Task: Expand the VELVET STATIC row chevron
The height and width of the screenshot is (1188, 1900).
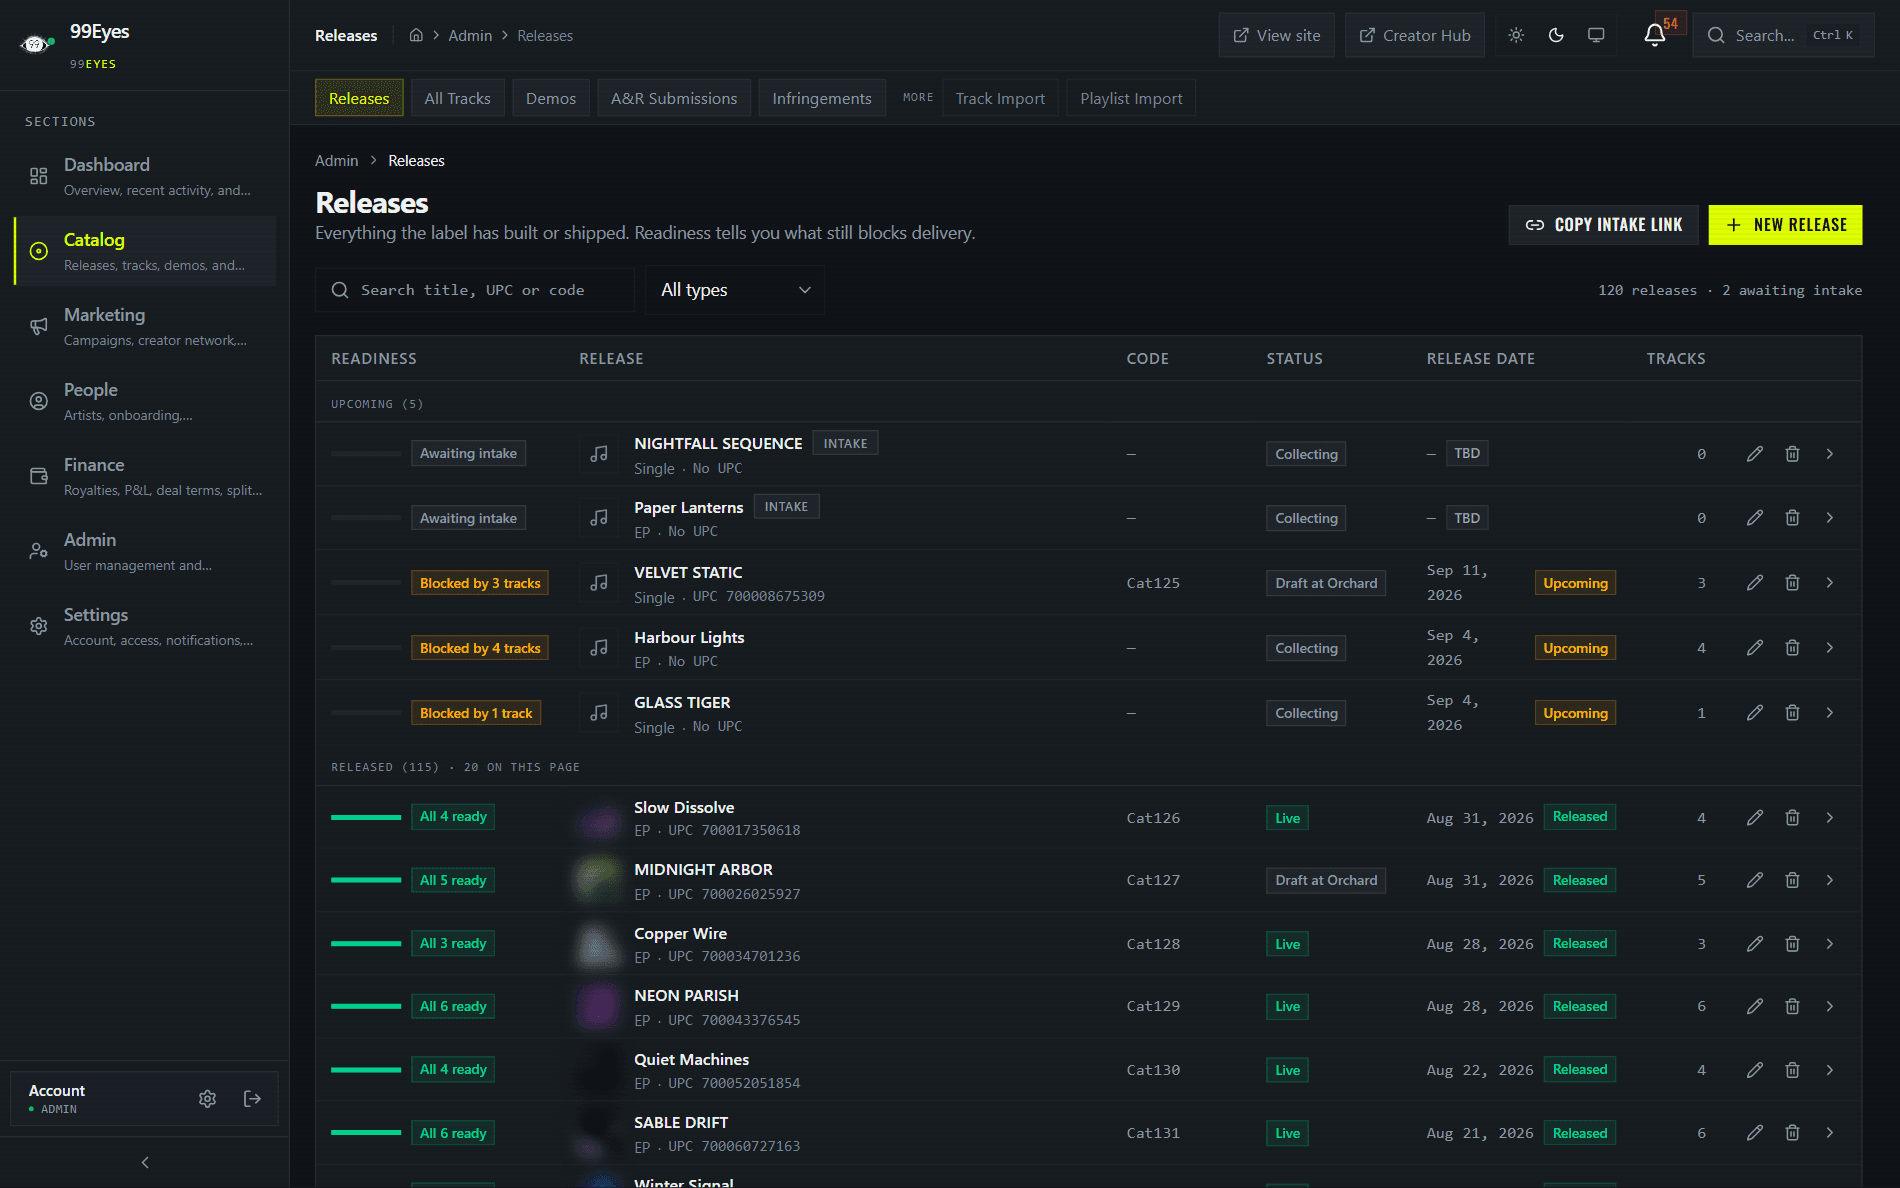Action: click(1830, 583)
